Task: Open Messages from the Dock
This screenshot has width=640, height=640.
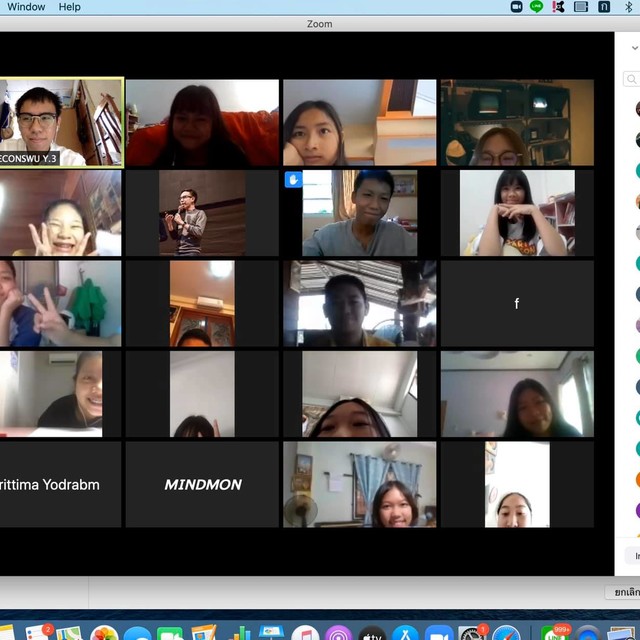Action: 138,633
